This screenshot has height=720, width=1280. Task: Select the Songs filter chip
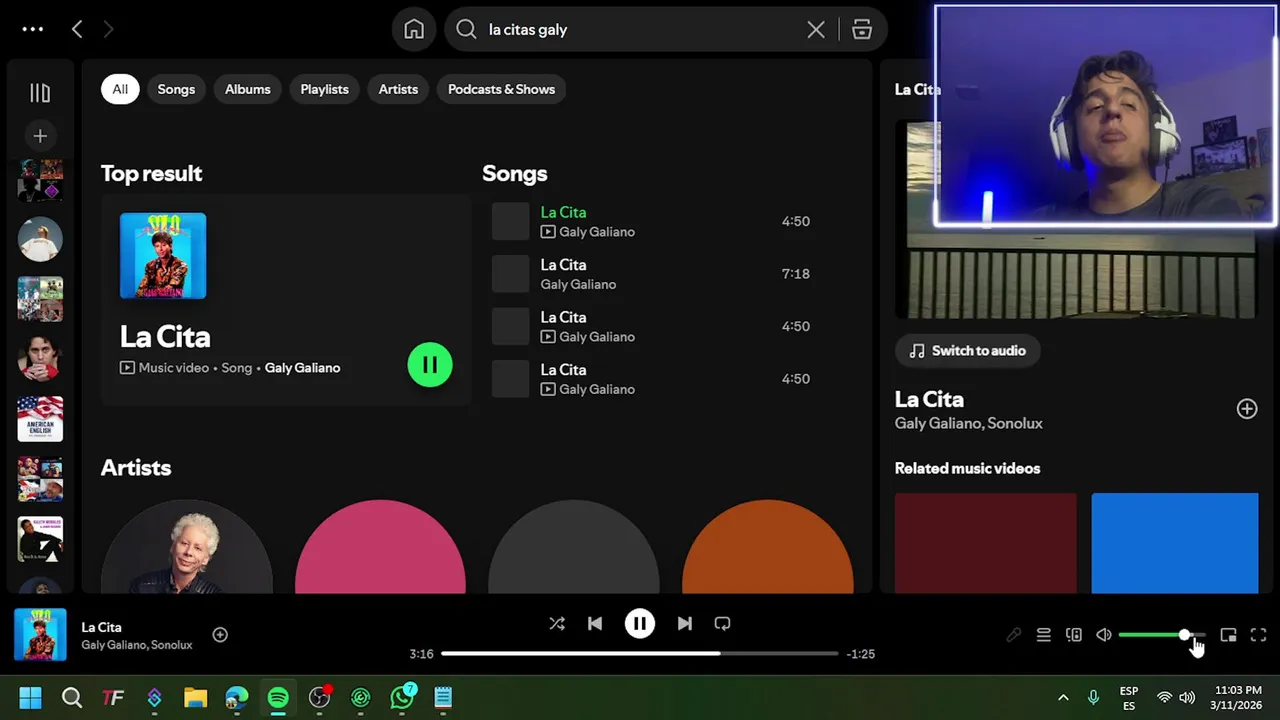tap(176, 89)
